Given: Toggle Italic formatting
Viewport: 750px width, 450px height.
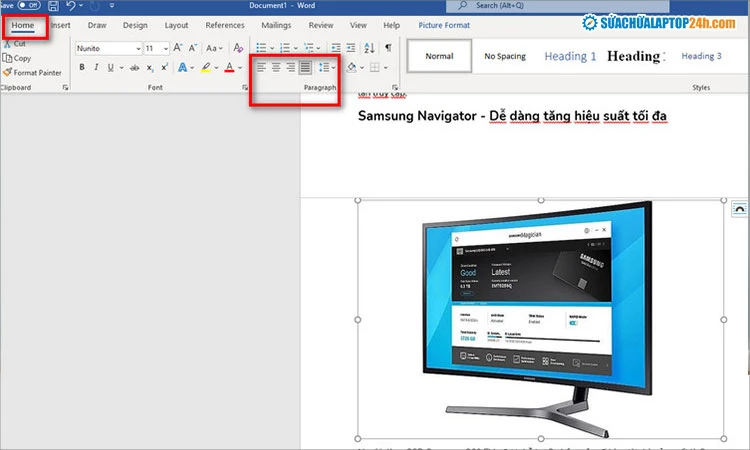Looking at the screenshot, I should [96, 67].
